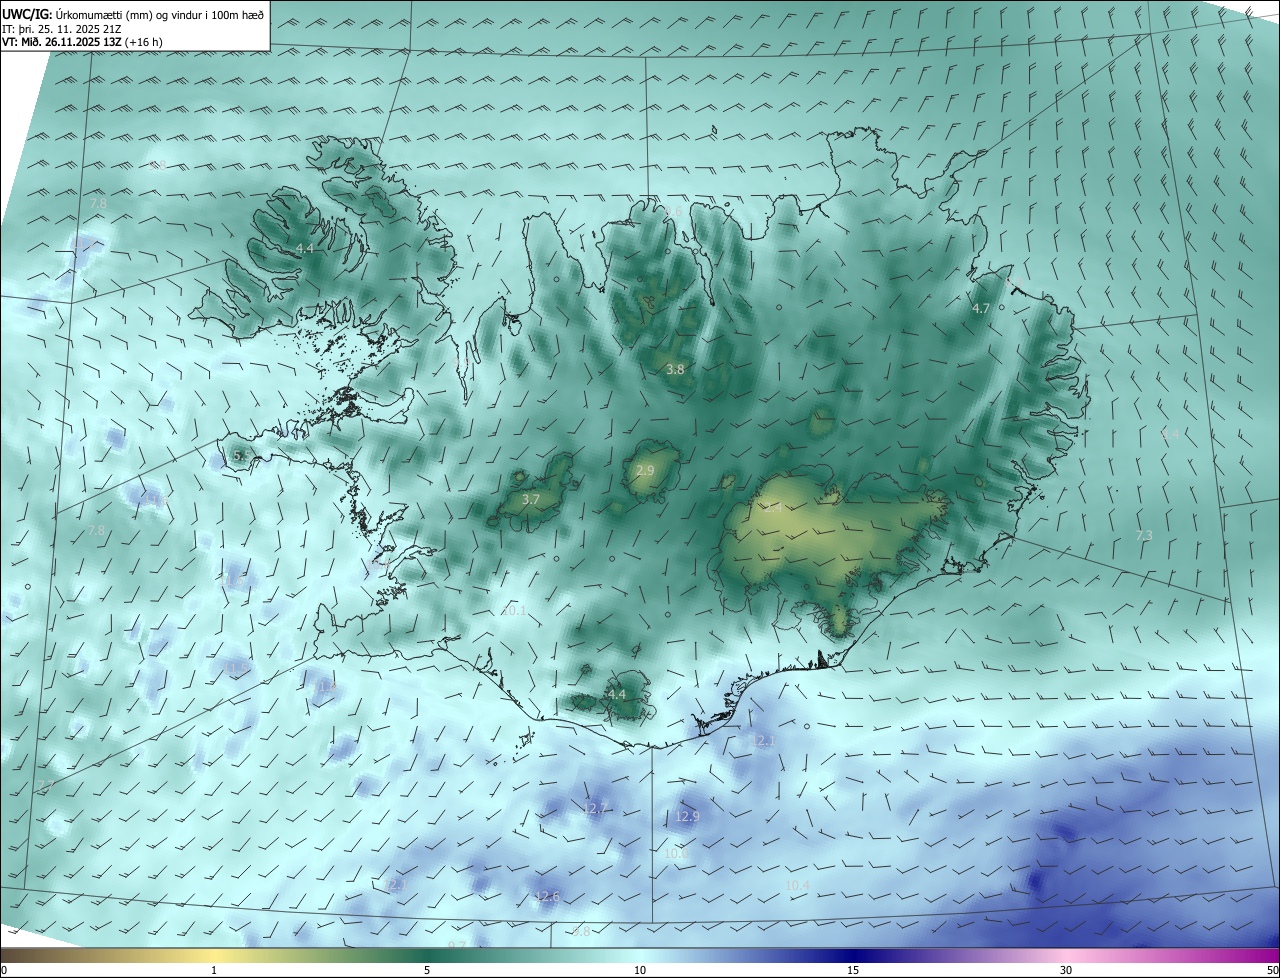Click the 4.4 value on the south coast glacier

coord(616,694)
